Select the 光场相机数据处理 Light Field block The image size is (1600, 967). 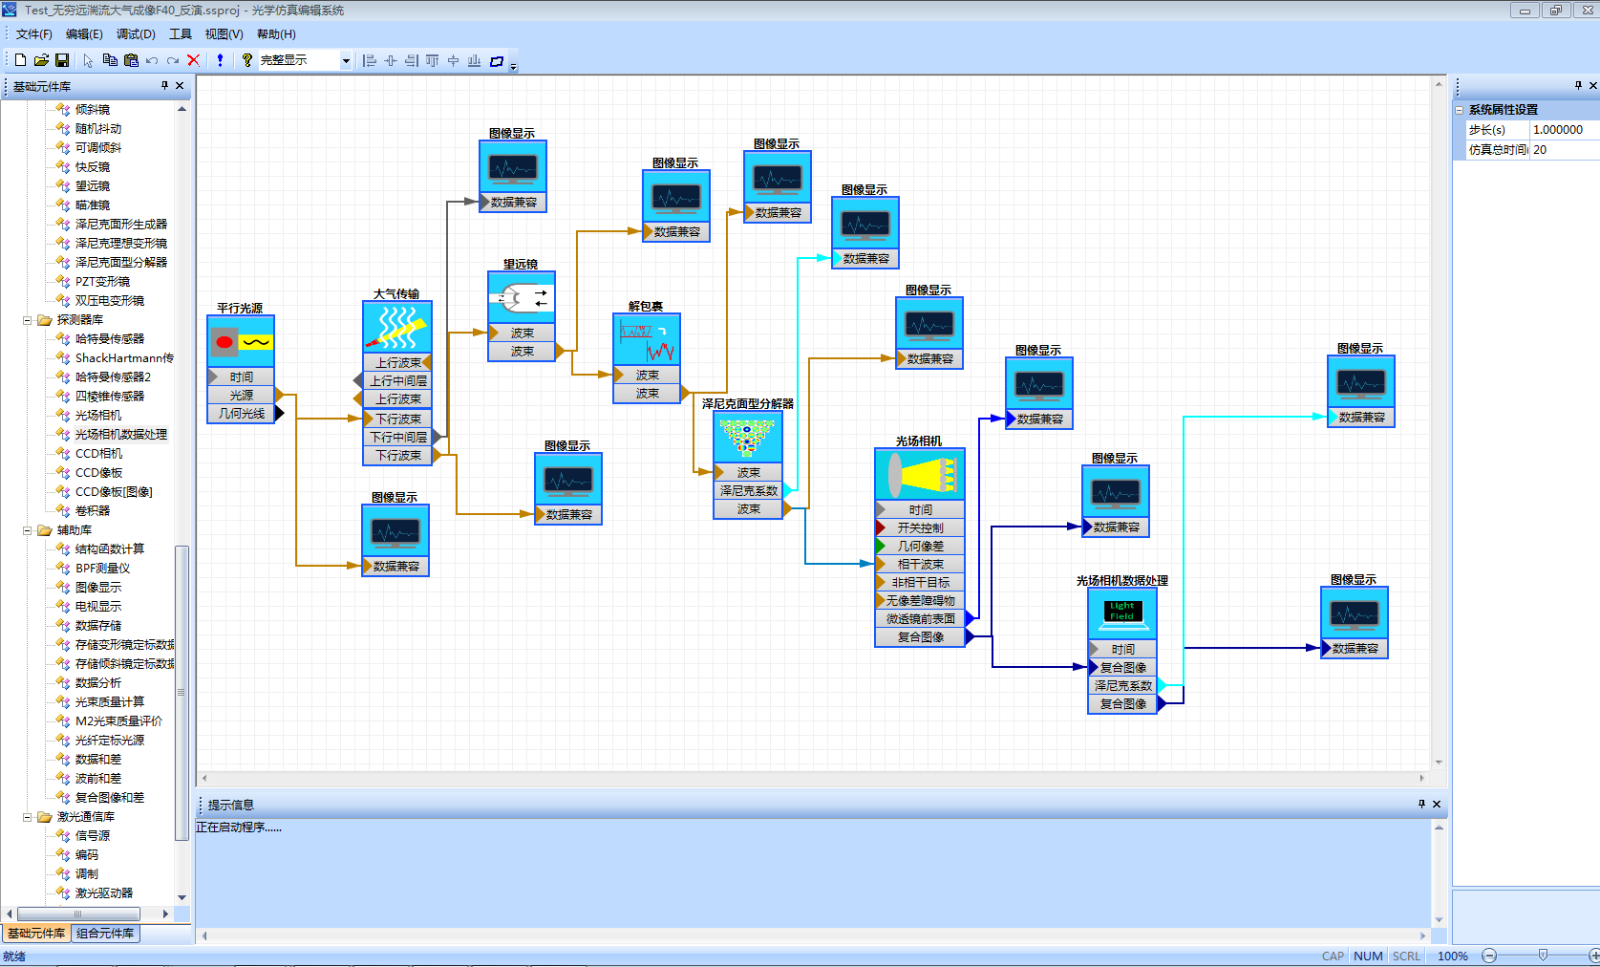(1122, 614)
